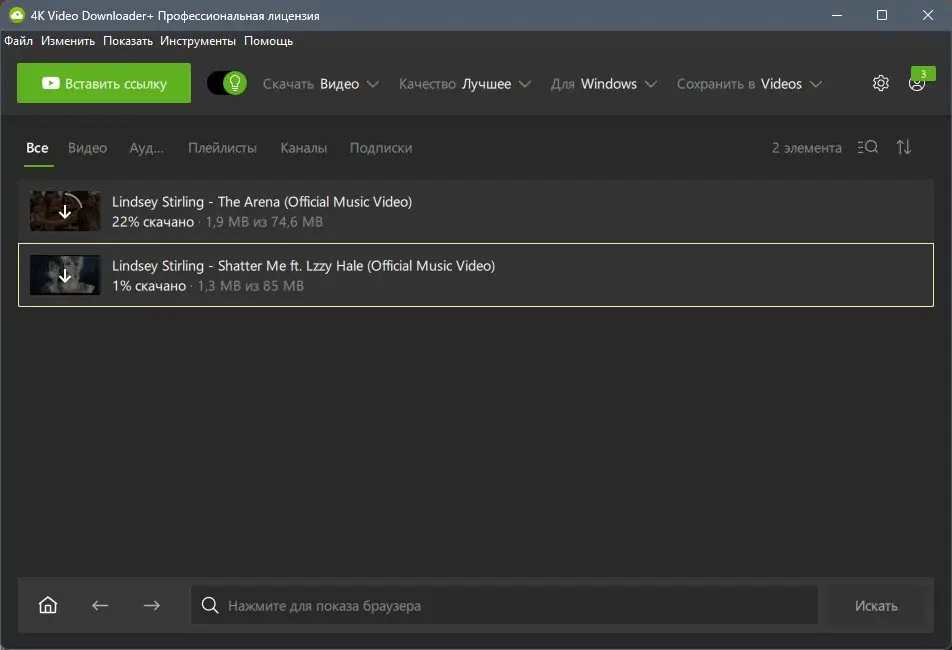Open the Качество Лучшее dropdown
Viewport: 952px width, 650px height.
[x=464, y=84]
